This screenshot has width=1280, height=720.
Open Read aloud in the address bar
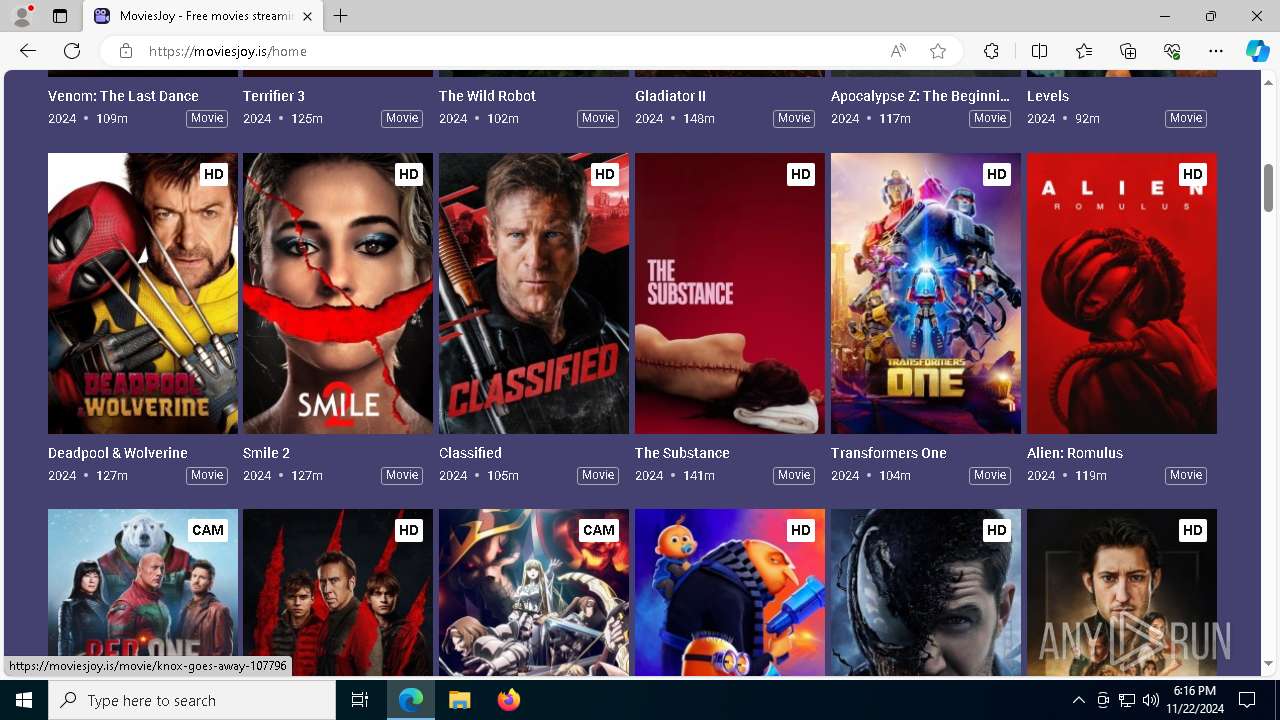tap(898, 51)
